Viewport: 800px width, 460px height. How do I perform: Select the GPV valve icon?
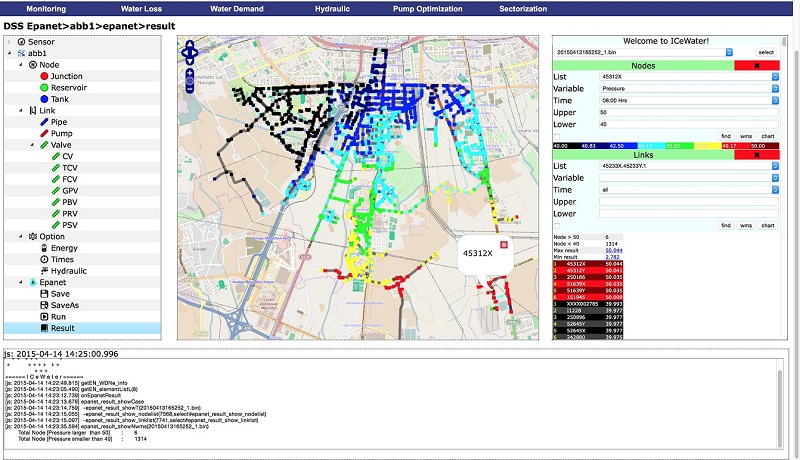(x=56, y=191)
